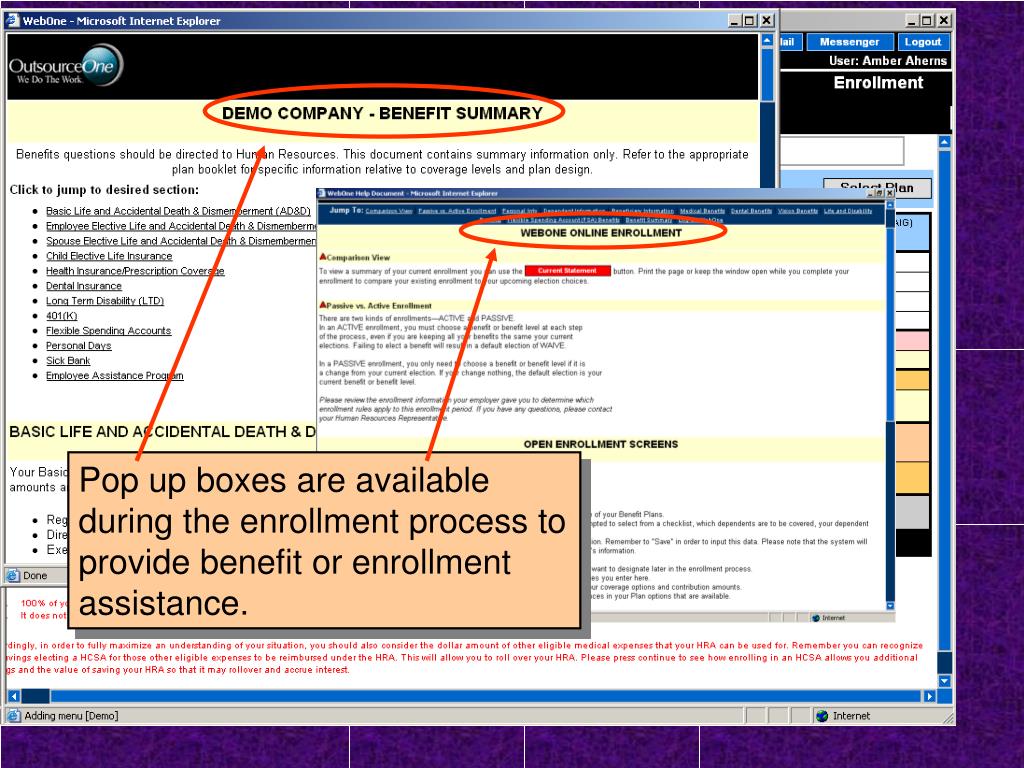Open Employee Assistance Program link

[115, 376]
